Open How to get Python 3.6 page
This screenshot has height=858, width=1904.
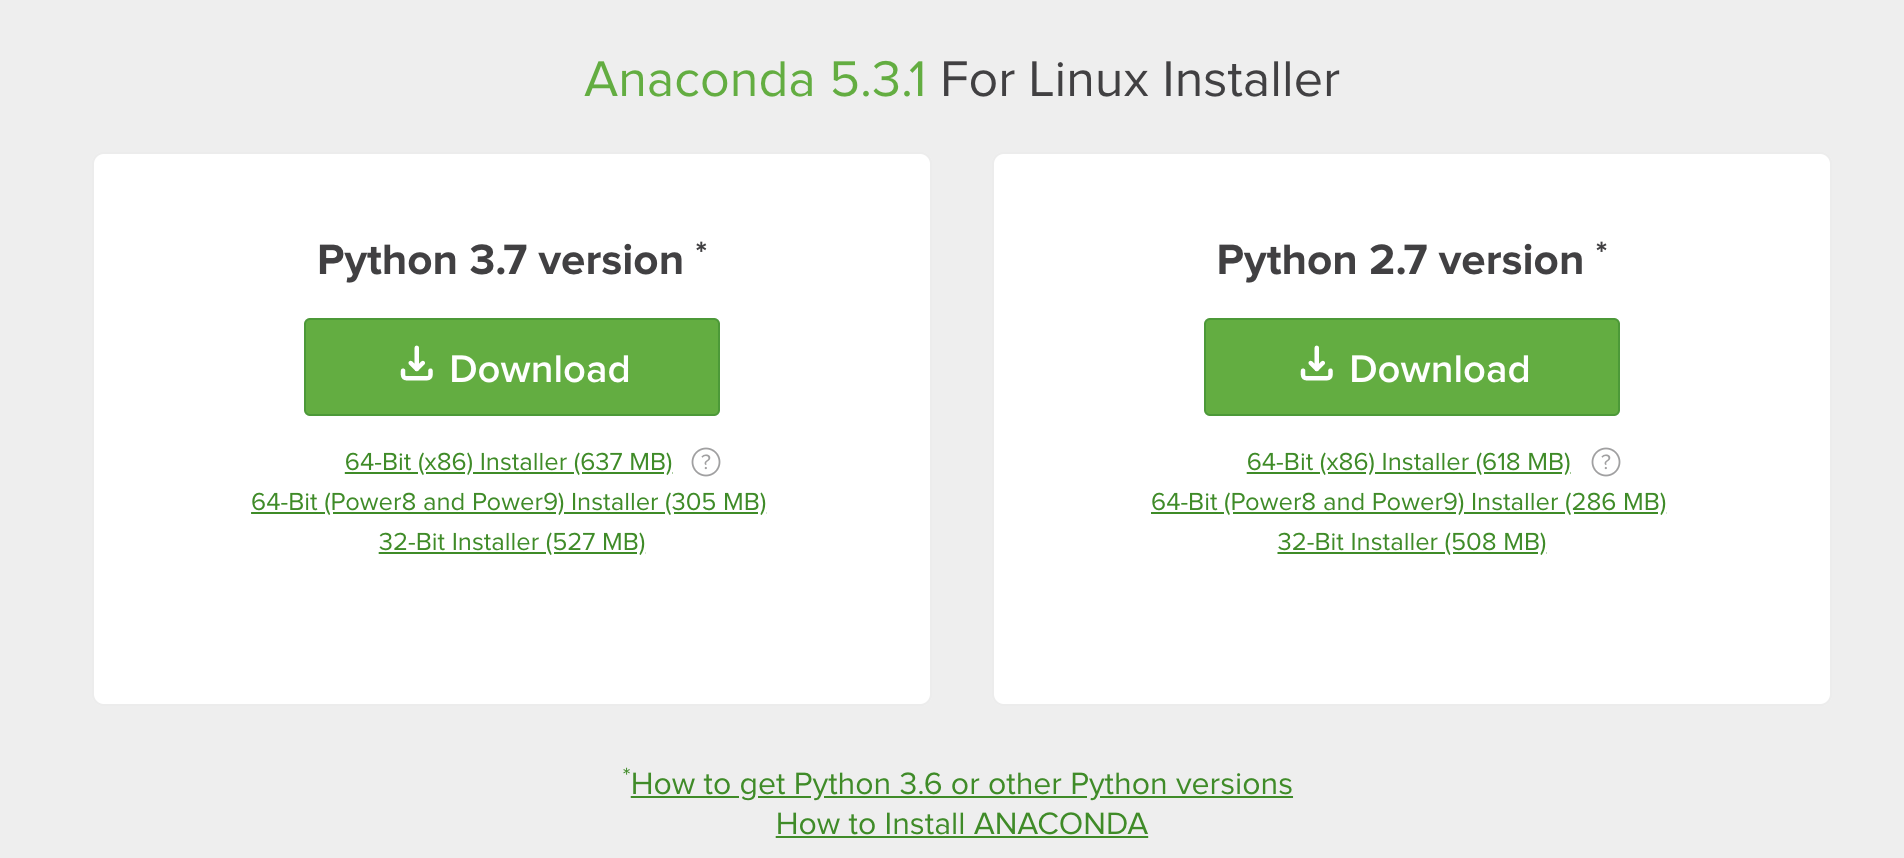[960, 784]
